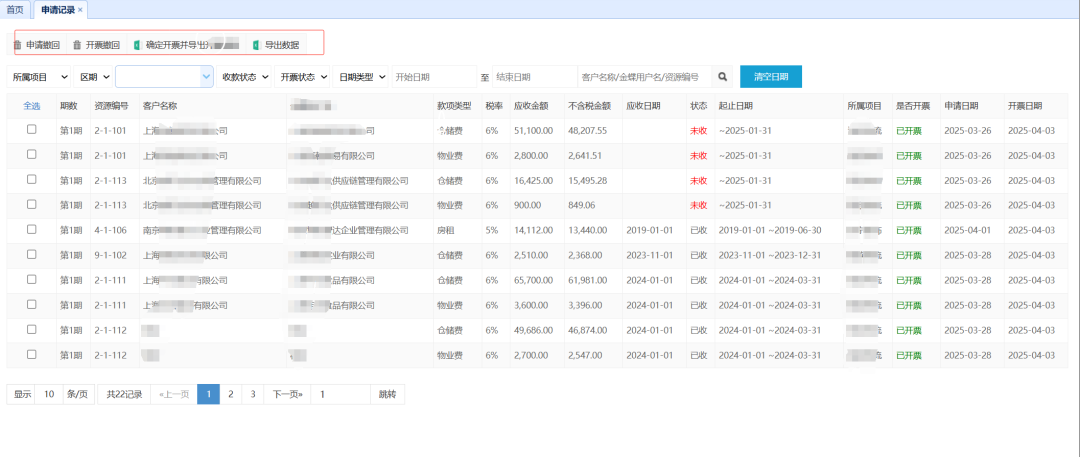This screenshot has height=457, width=1080.
Task: Focus the 开始日期 date field
Action: point(434,77)
